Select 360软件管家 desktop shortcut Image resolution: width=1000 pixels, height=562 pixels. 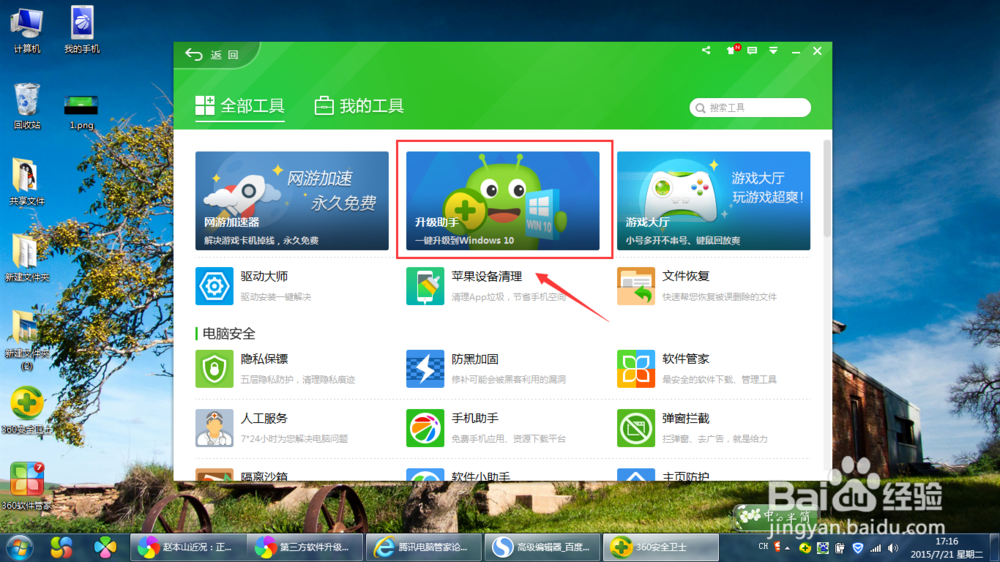[27, 486]
